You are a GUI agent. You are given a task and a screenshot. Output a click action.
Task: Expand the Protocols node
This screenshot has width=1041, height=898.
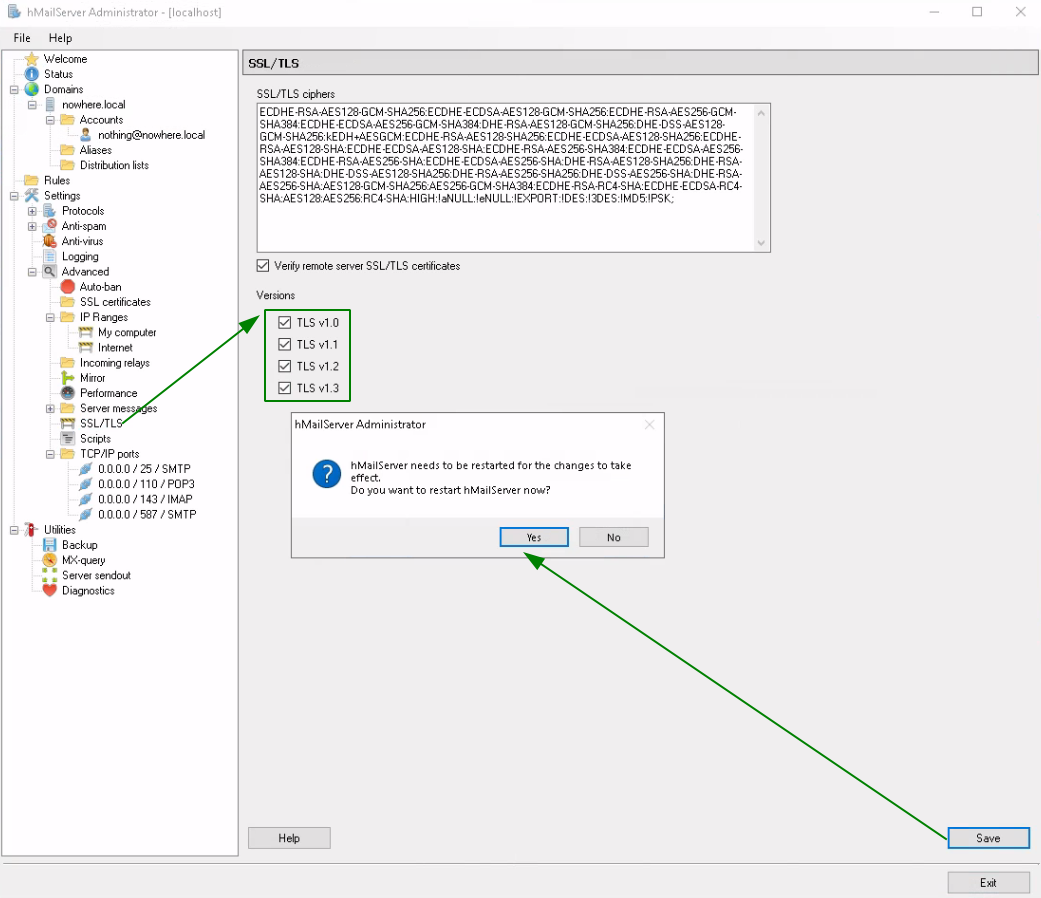click(x=32, y=211)
